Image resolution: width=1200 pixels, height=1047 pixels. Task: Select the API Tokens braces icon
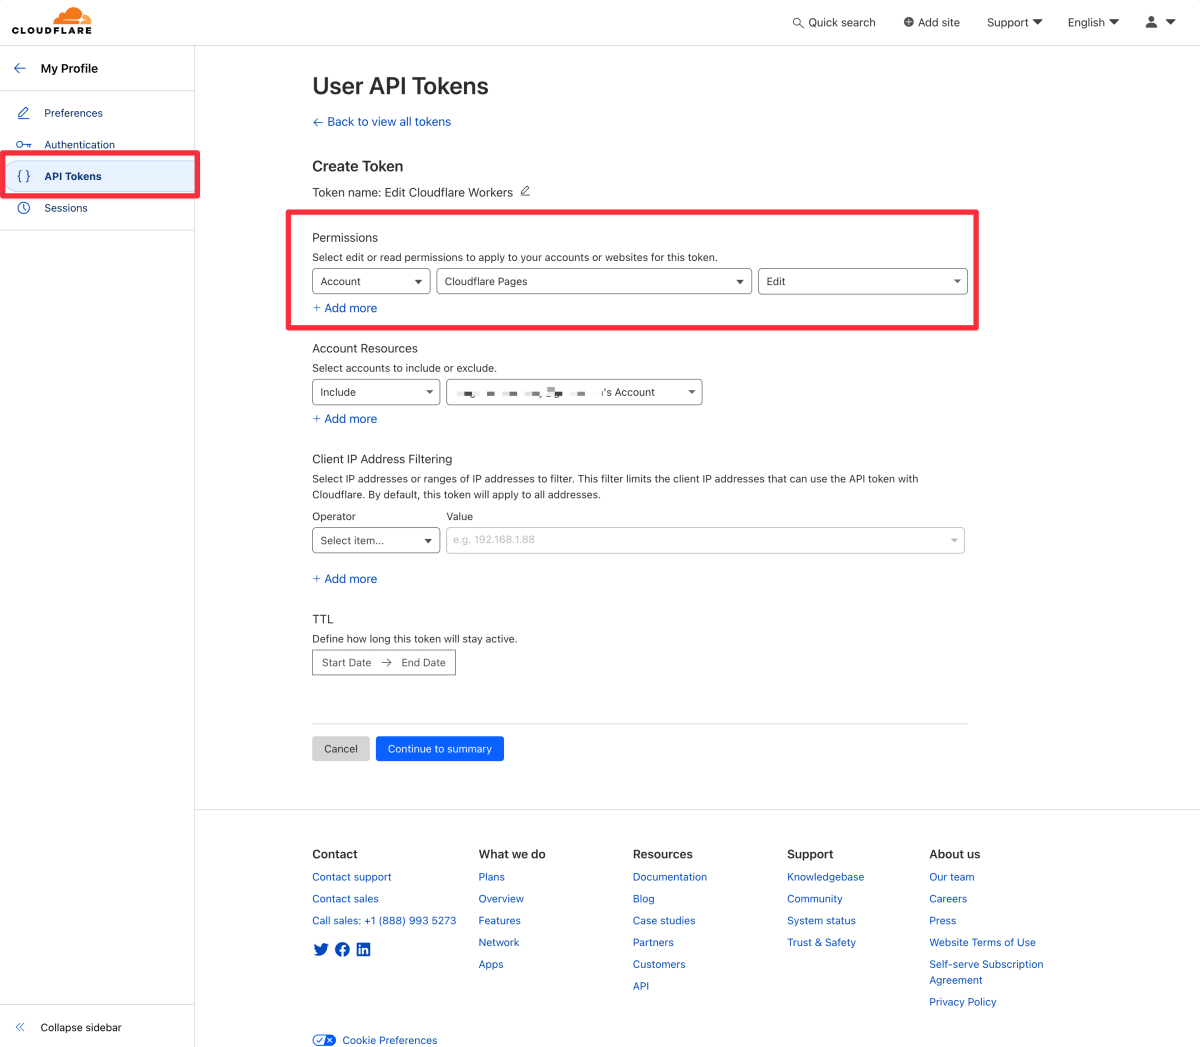pos(22,175)
